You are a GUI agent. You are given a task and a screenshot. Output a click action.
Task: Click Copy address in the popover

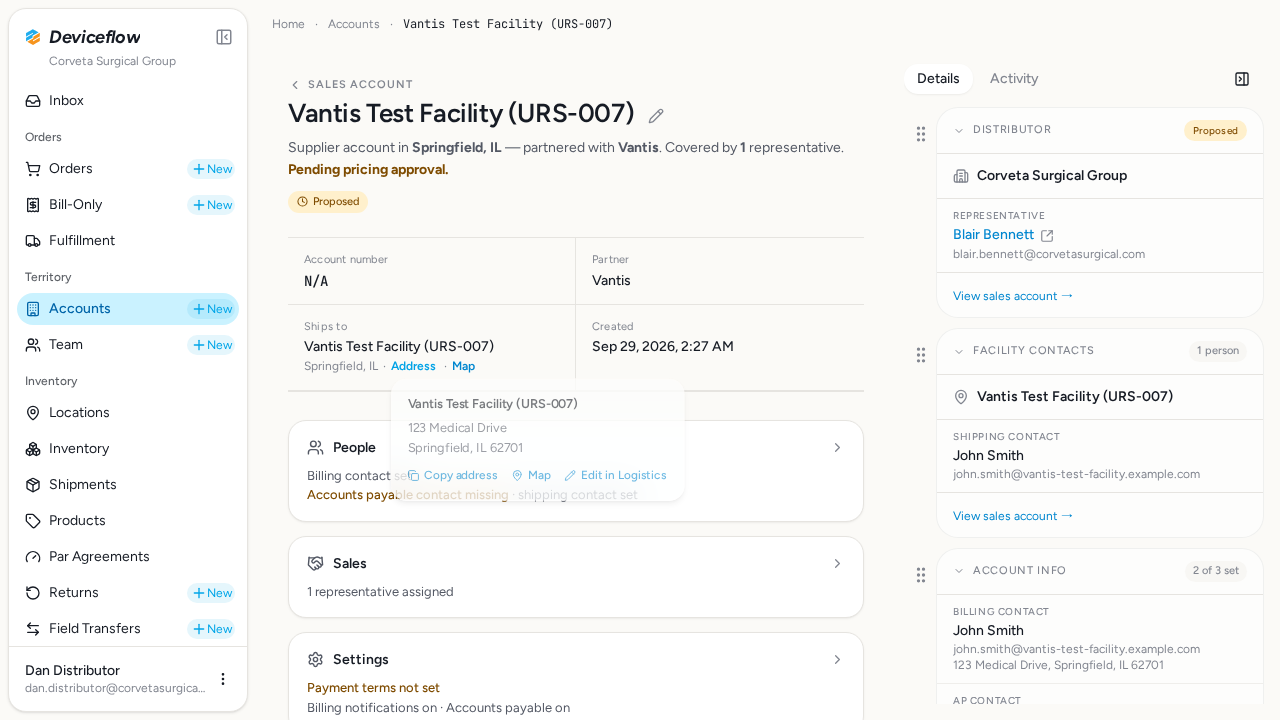coord(453,476)
